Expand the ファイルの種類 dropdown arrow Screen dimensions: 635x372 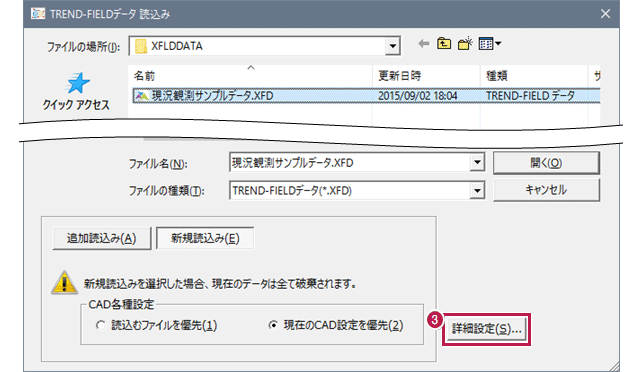477,190
